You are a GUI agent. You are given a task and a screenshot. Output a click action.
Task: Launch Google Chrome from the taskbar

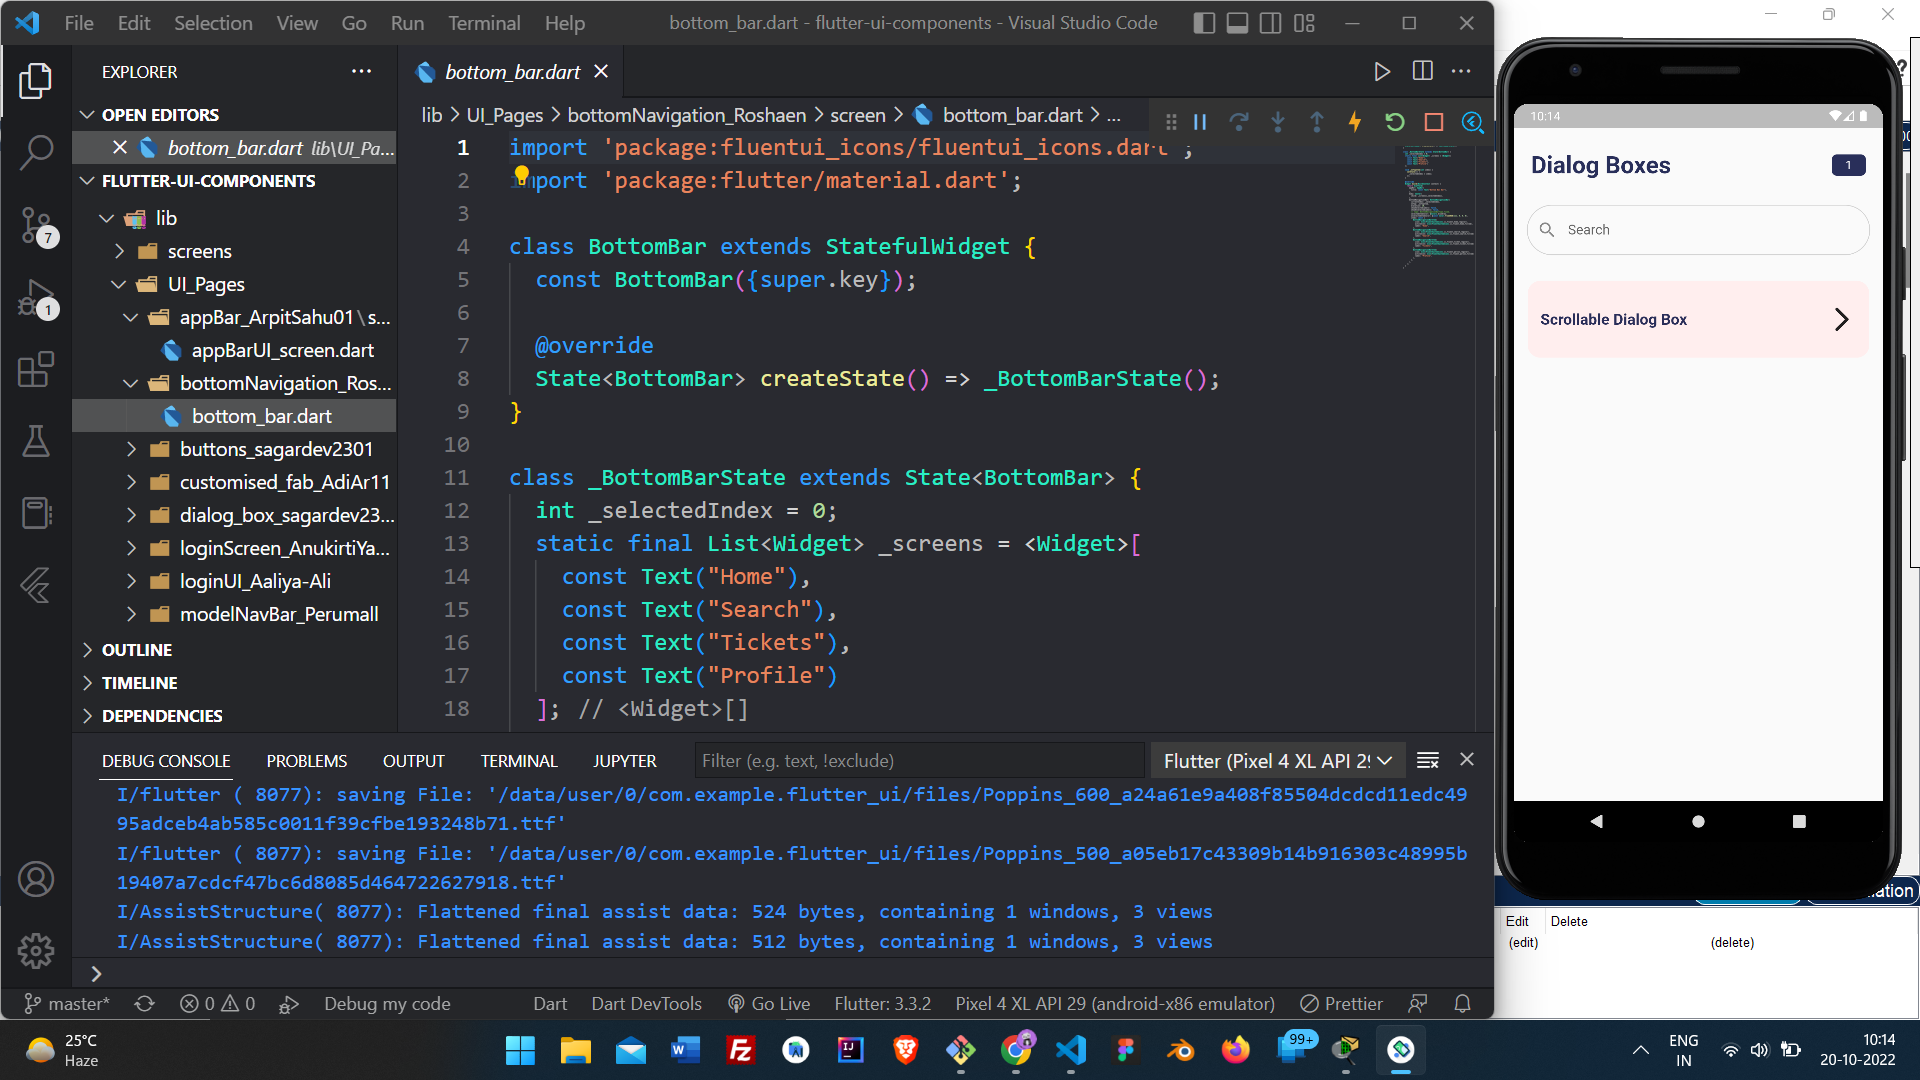coord(1016,1051)
